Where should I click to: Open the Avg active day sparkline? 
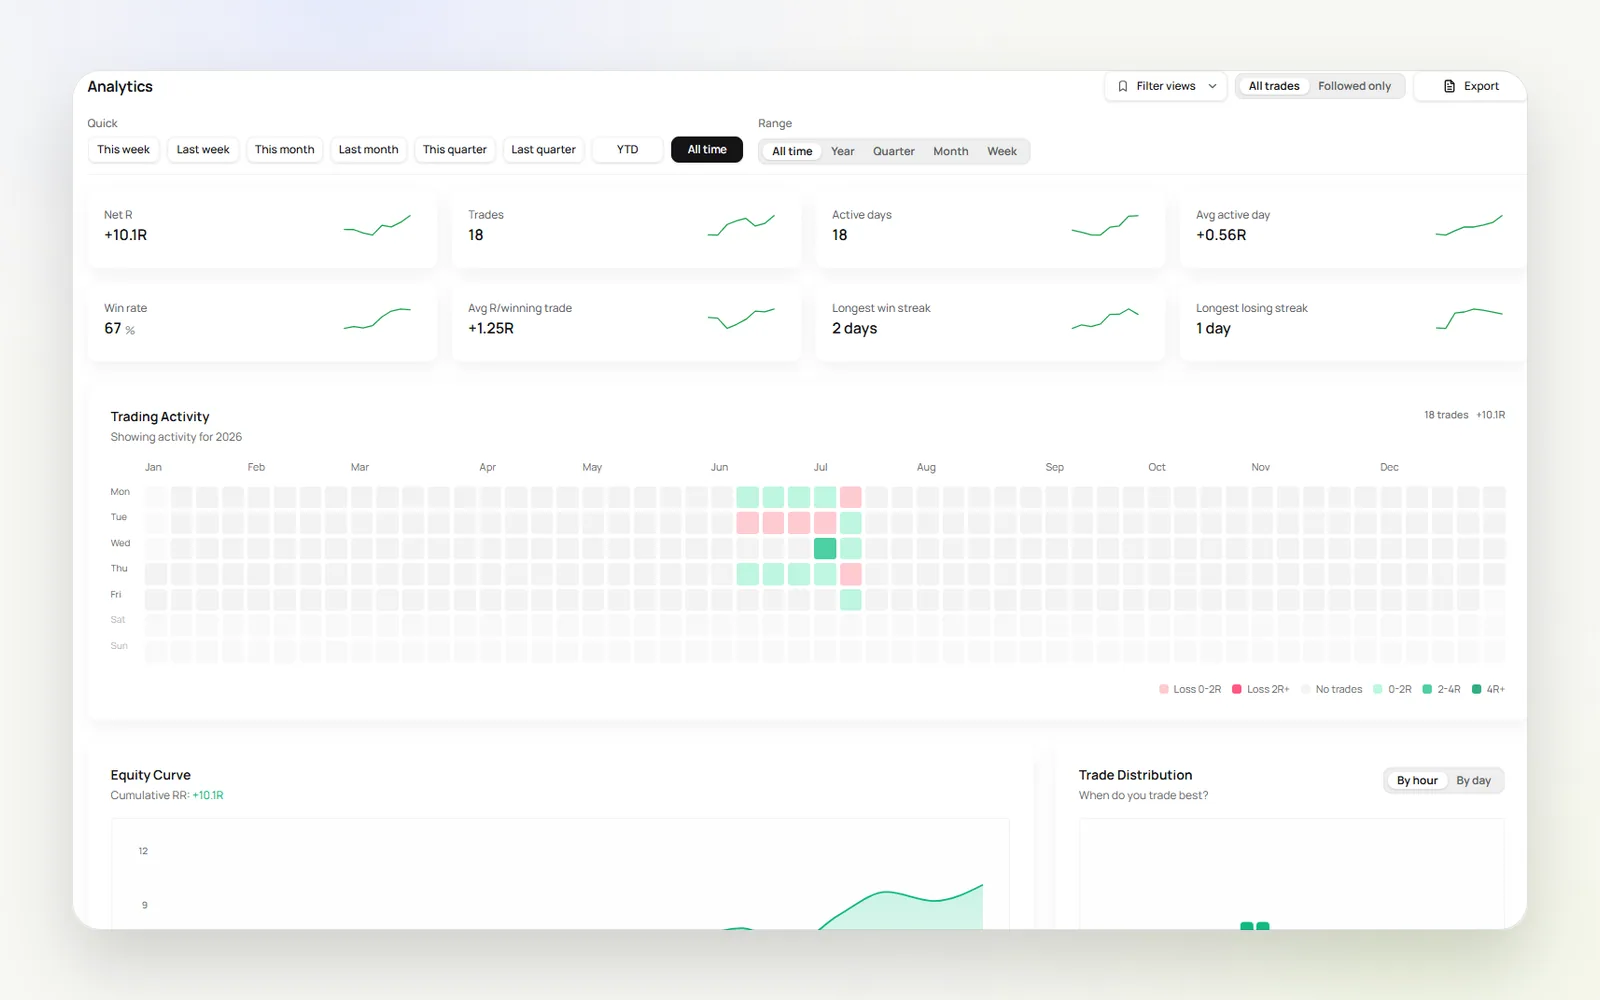[x=1469, y=225]
